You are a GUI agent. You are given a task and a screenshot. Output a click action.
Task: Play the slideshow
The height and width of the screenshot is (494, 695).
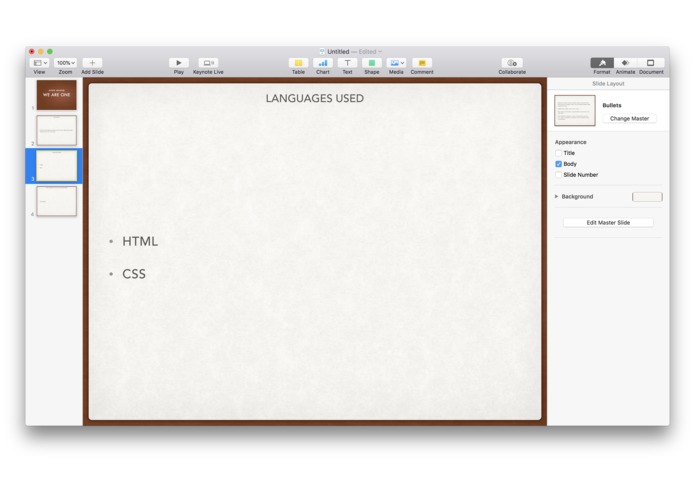tap(179, 63)
